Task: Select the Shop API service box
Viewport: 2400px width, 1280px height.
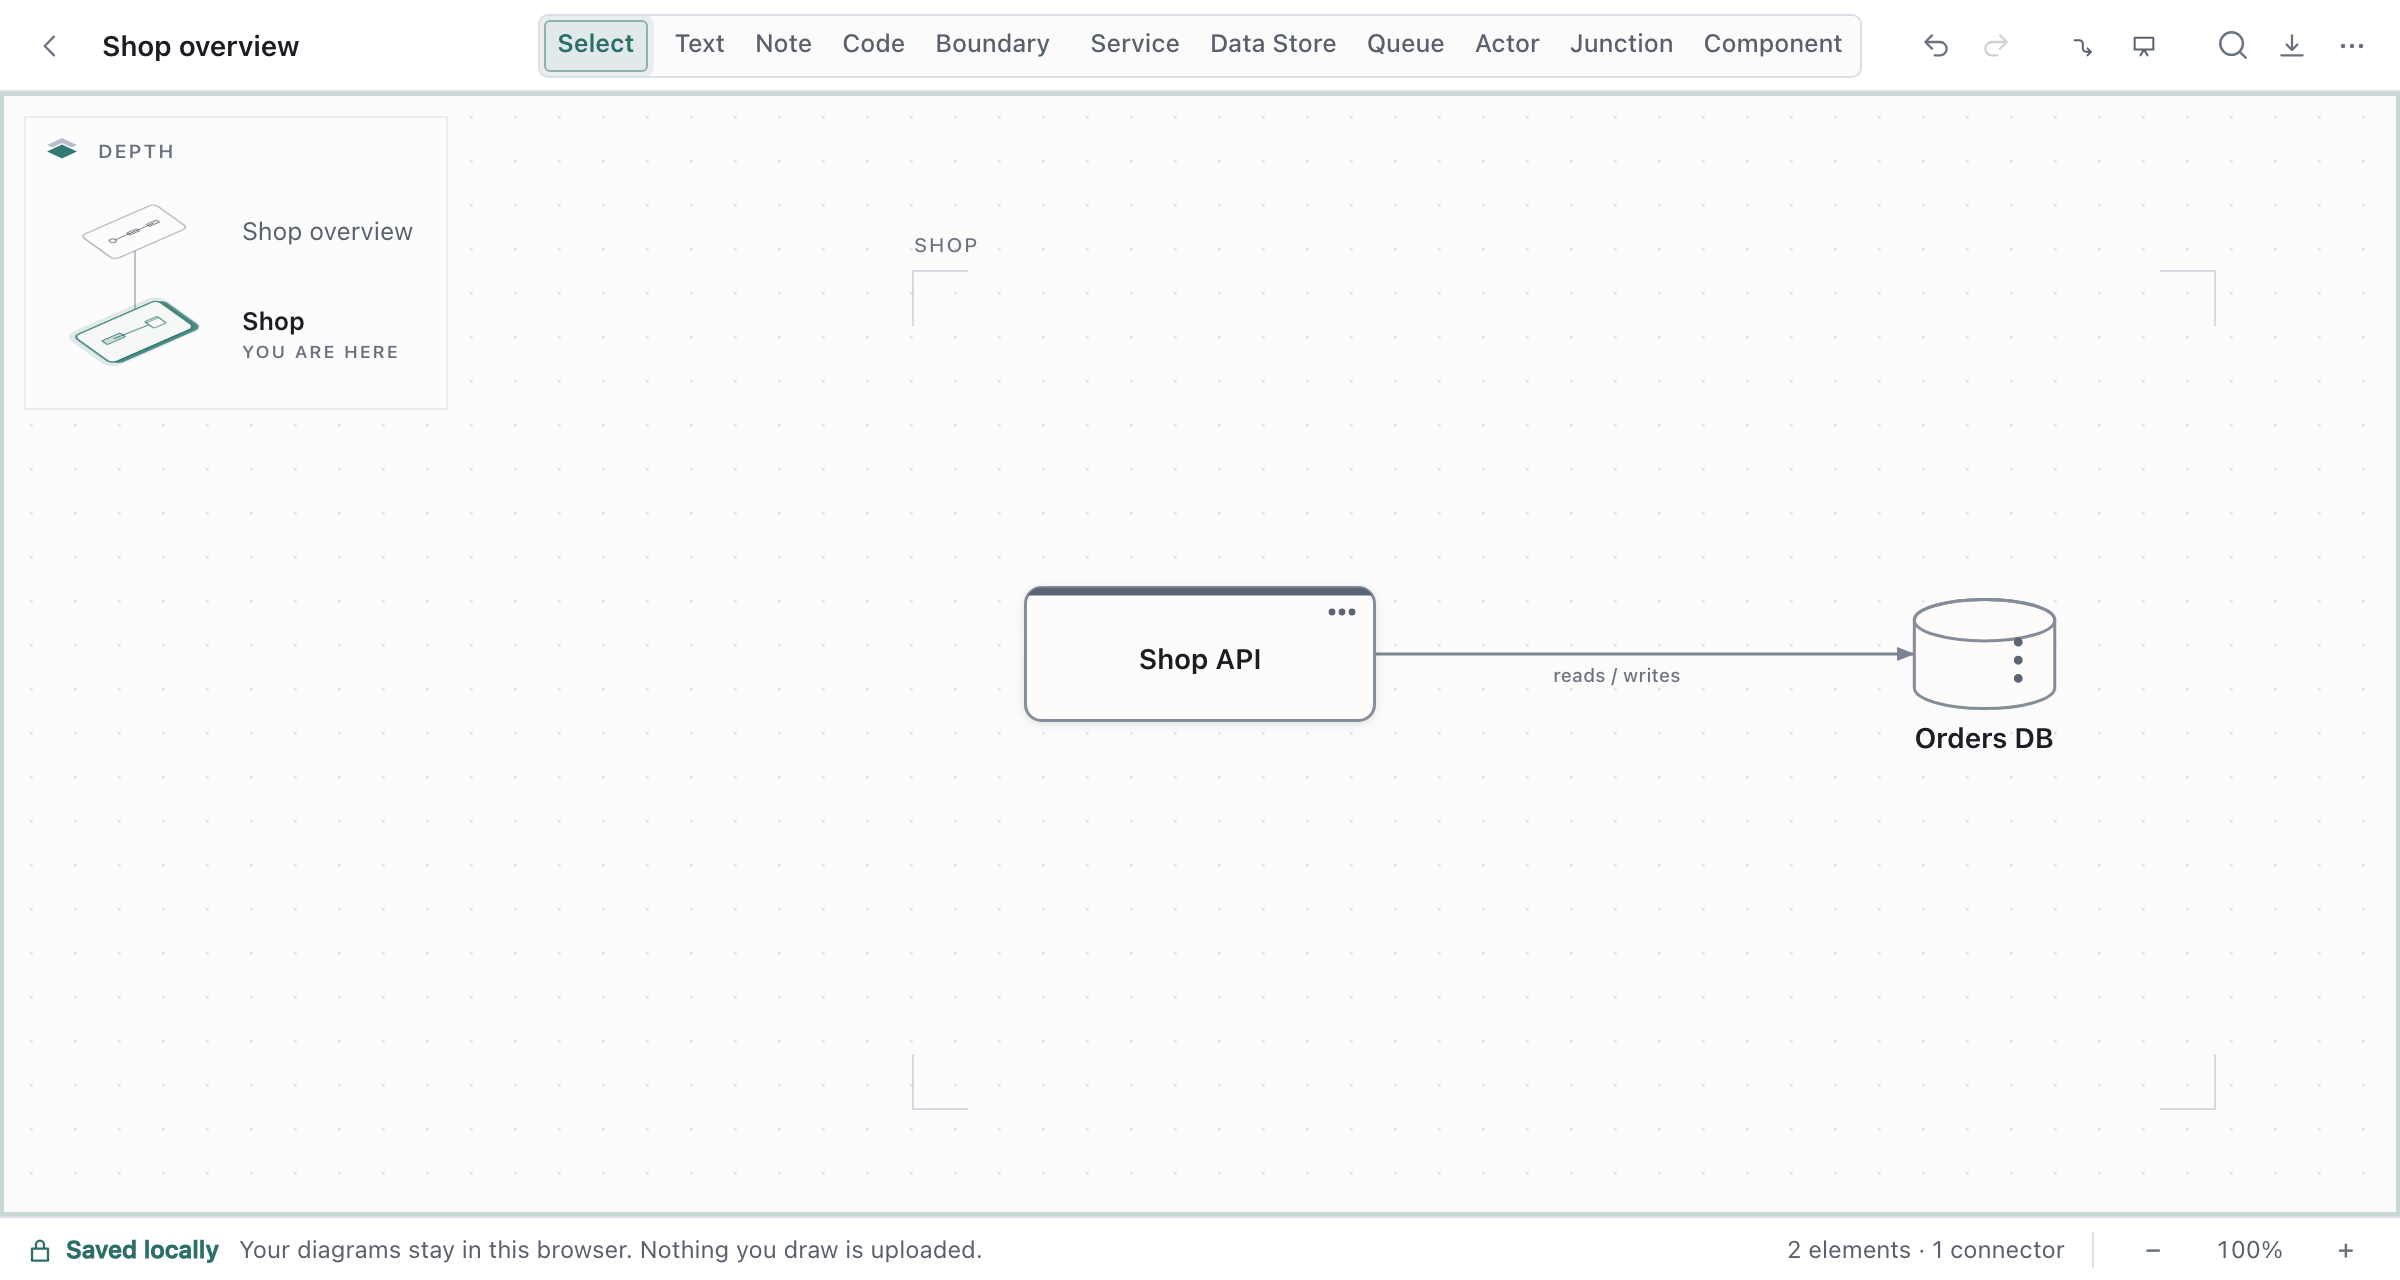Action: [1200, 654]
